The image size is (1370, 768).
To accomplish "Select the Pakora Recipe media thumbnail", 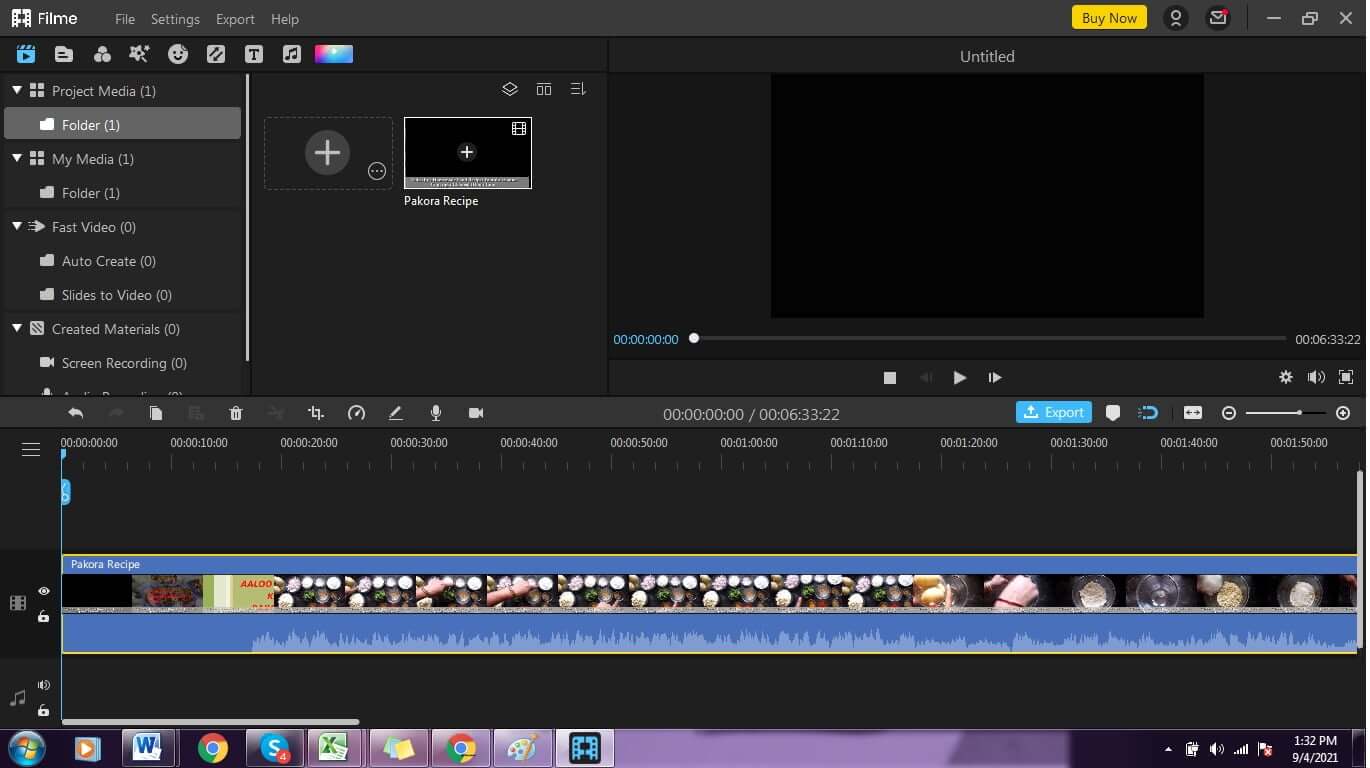I will 467,153.
